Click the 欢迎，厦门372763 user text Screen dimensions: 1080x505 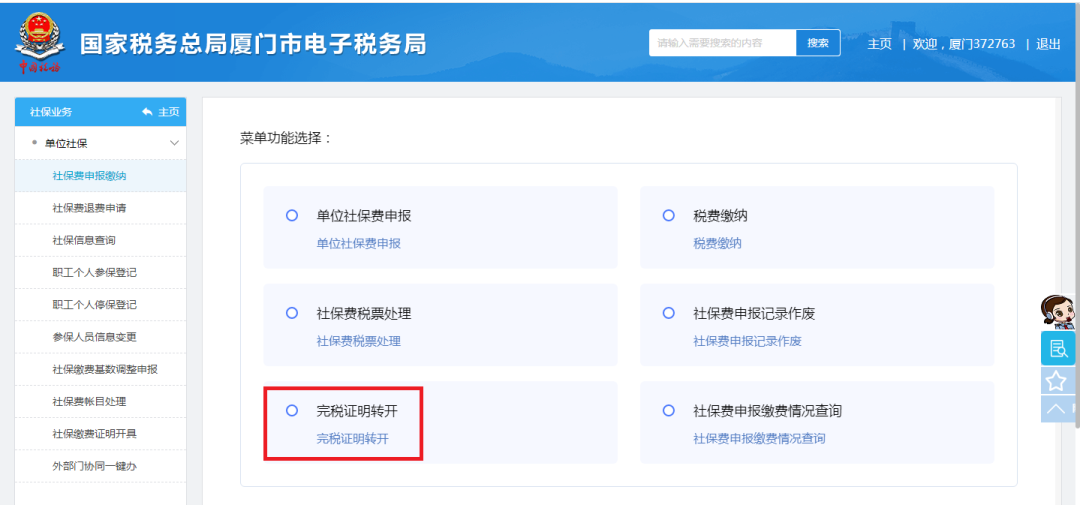point(964,43)
